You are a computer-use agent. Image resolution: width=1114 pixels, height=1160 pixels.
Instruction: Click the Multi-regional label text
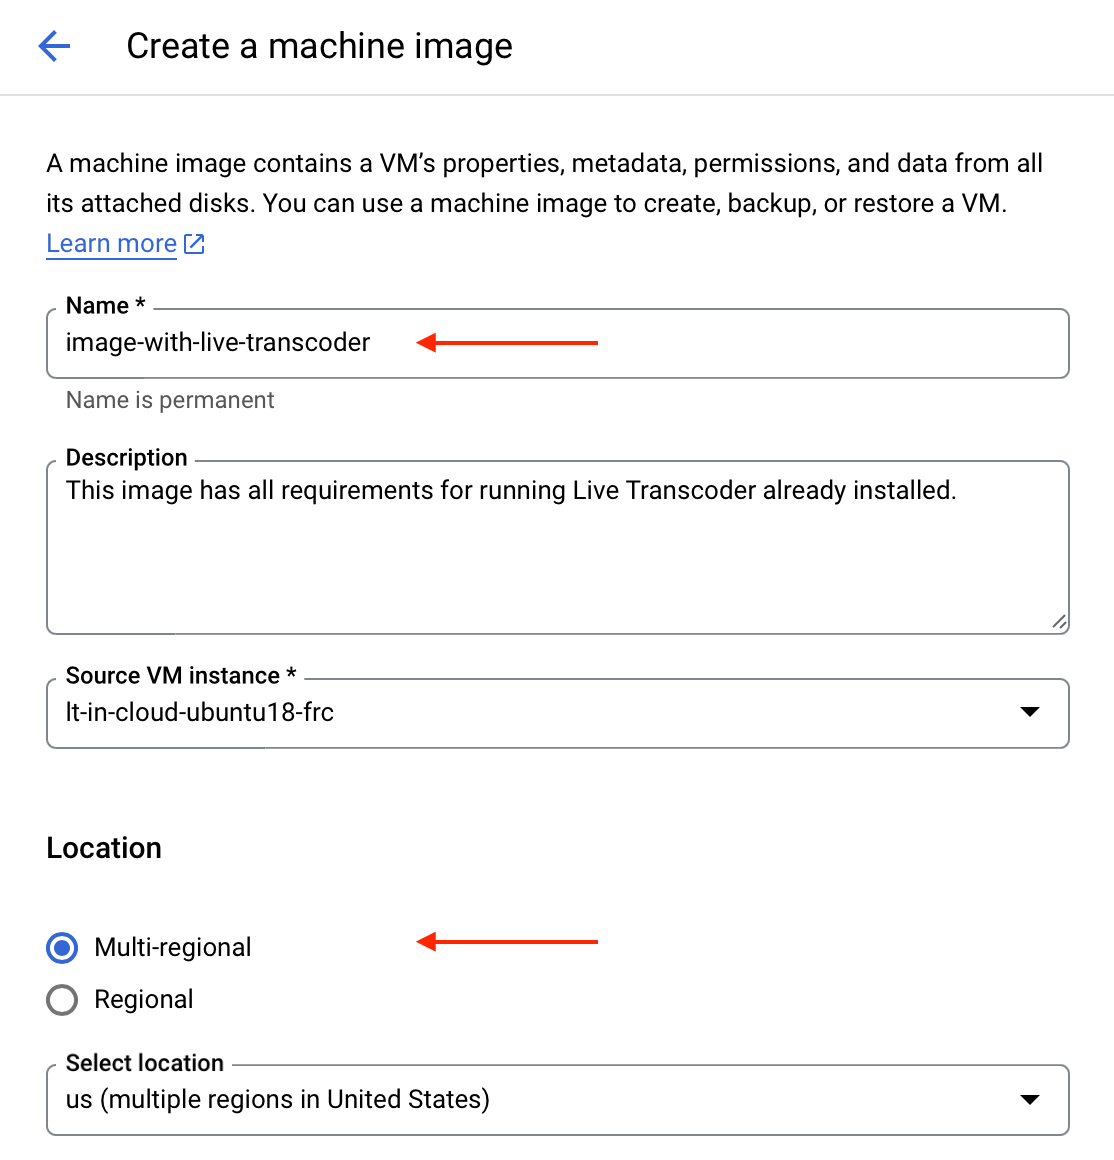click(x=173, y=948)
